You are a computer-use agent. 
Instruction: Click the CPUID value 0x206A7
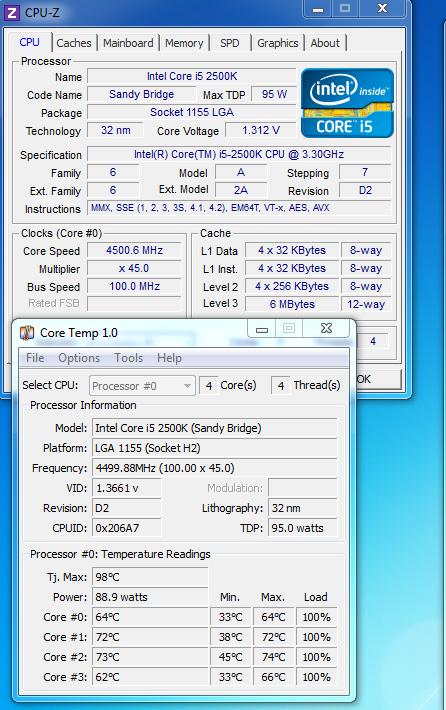click(127, 528)
